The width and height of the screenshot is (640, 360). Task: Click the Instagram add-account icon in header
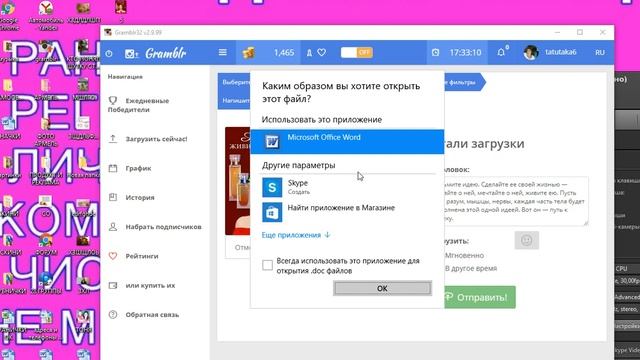click(131, 53)
